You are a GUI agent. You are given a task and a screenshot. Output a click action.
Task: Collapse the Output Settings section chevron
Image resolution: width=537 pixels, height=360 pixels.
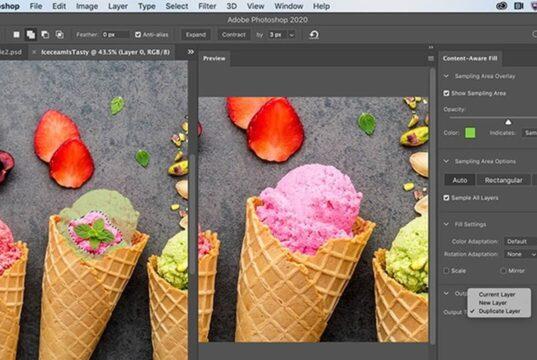(x=446, y=293)
